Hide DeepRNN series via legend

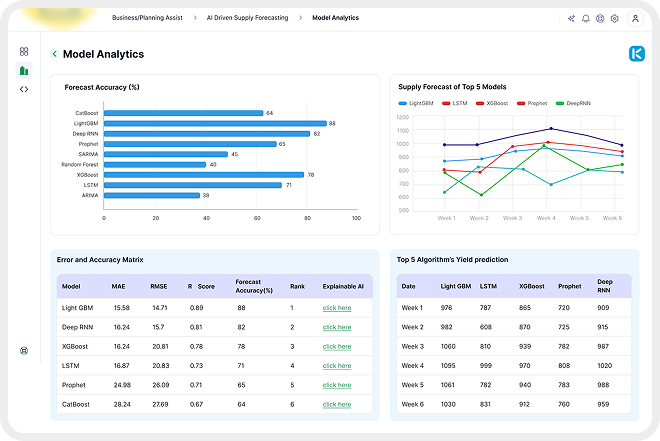coord(572,103)
